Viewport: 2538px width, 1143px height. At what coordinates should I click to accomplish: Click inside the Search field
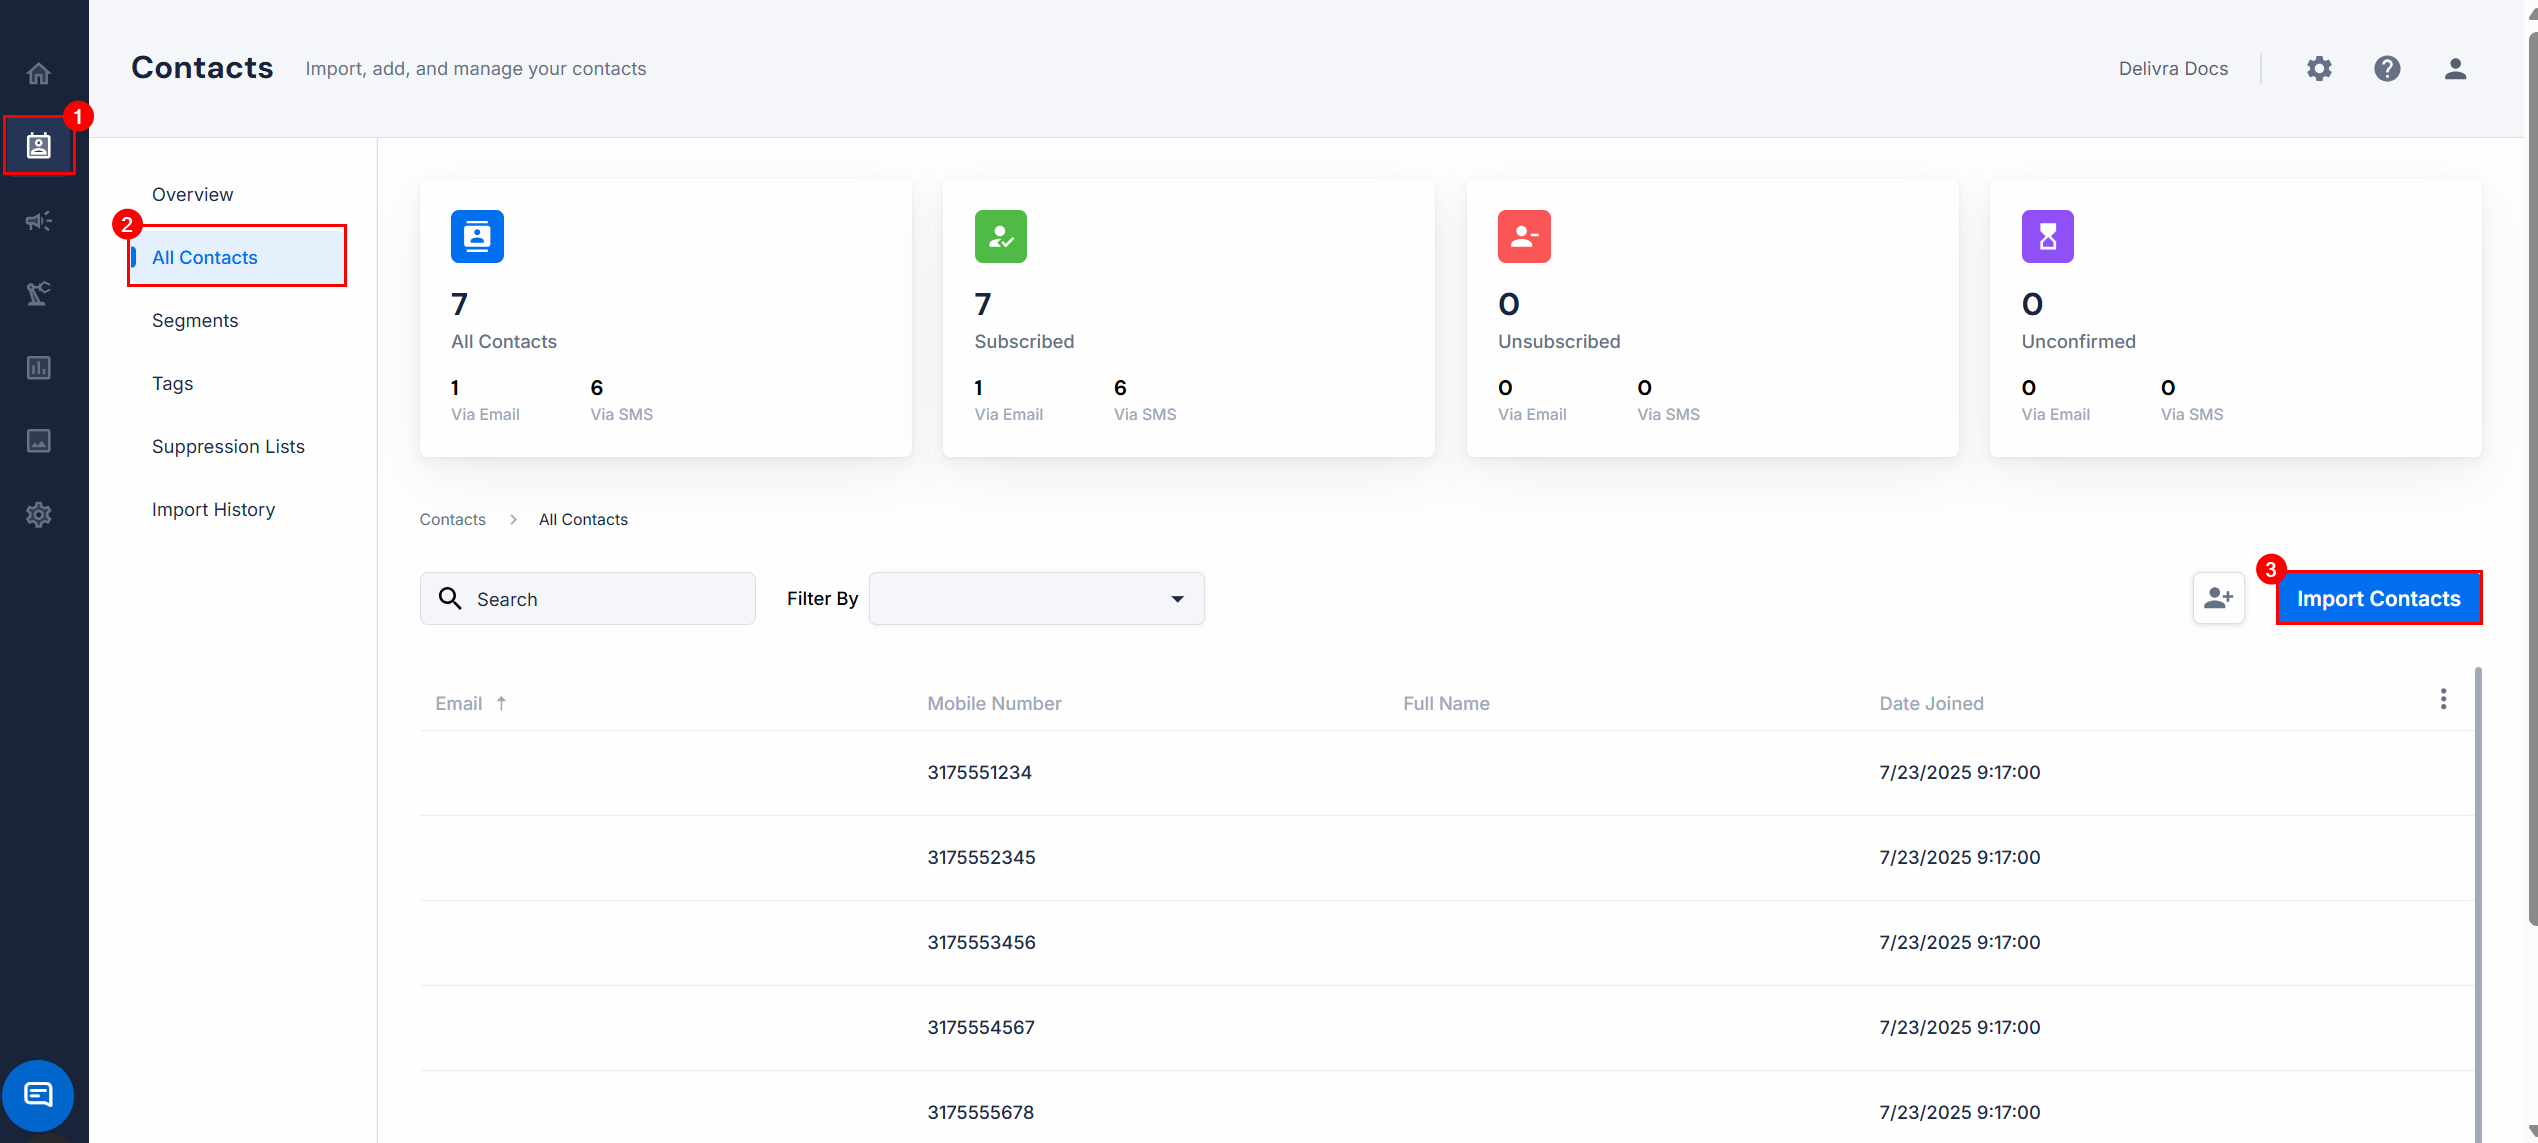pyautogui.click(x=587, y=598)
